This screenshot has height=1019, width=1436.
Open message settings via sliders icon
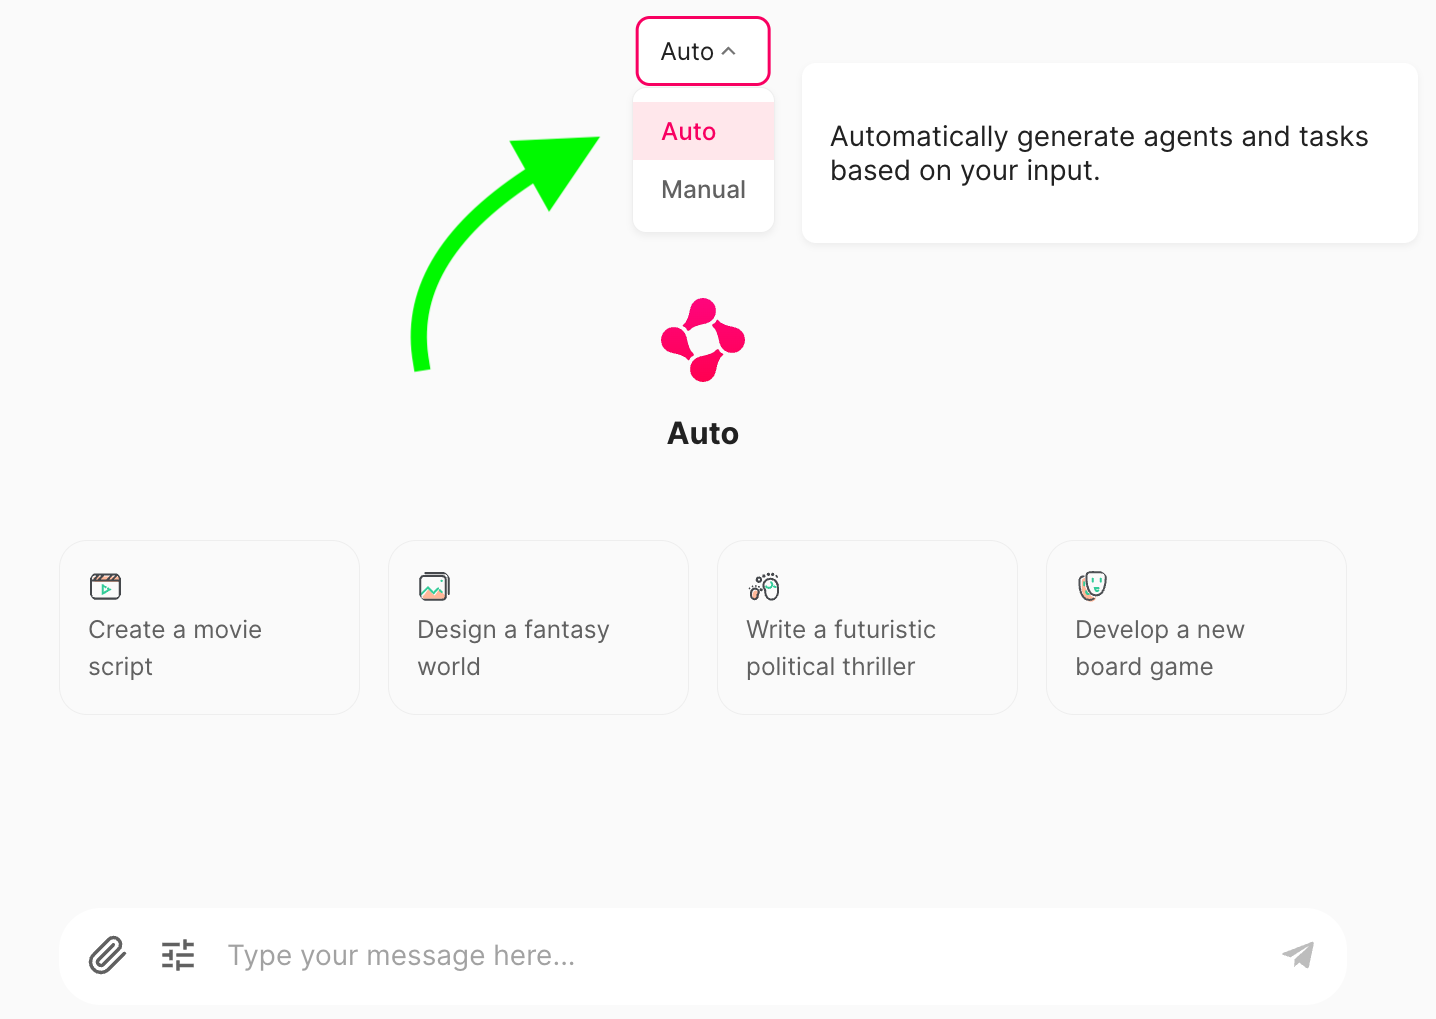[177, 955]
